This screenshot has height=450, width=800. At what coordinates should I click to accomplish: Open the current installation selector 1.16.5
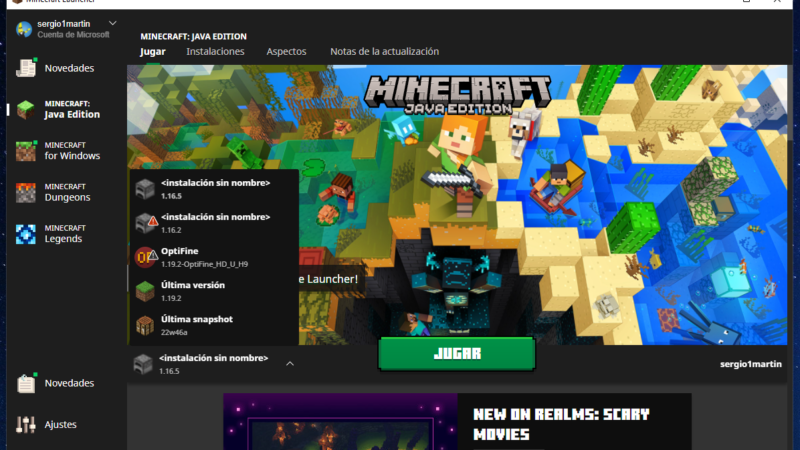click(x=214, y=364)
